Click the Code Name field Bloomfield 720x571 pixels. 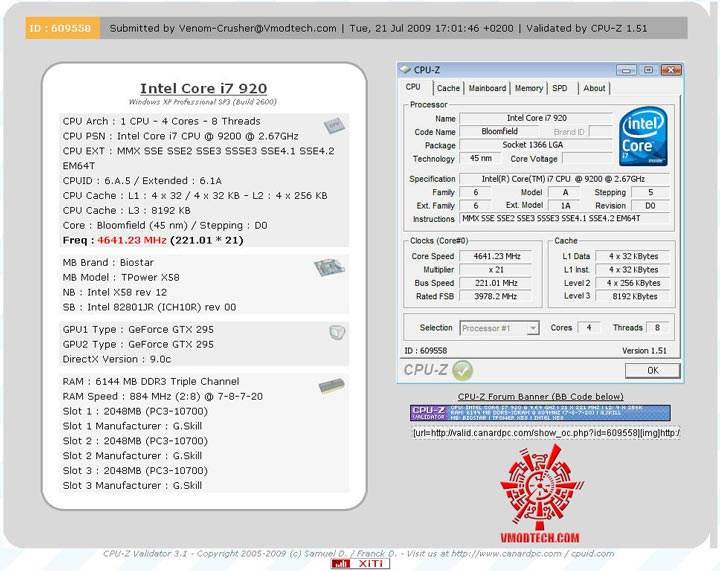(499, 132)
